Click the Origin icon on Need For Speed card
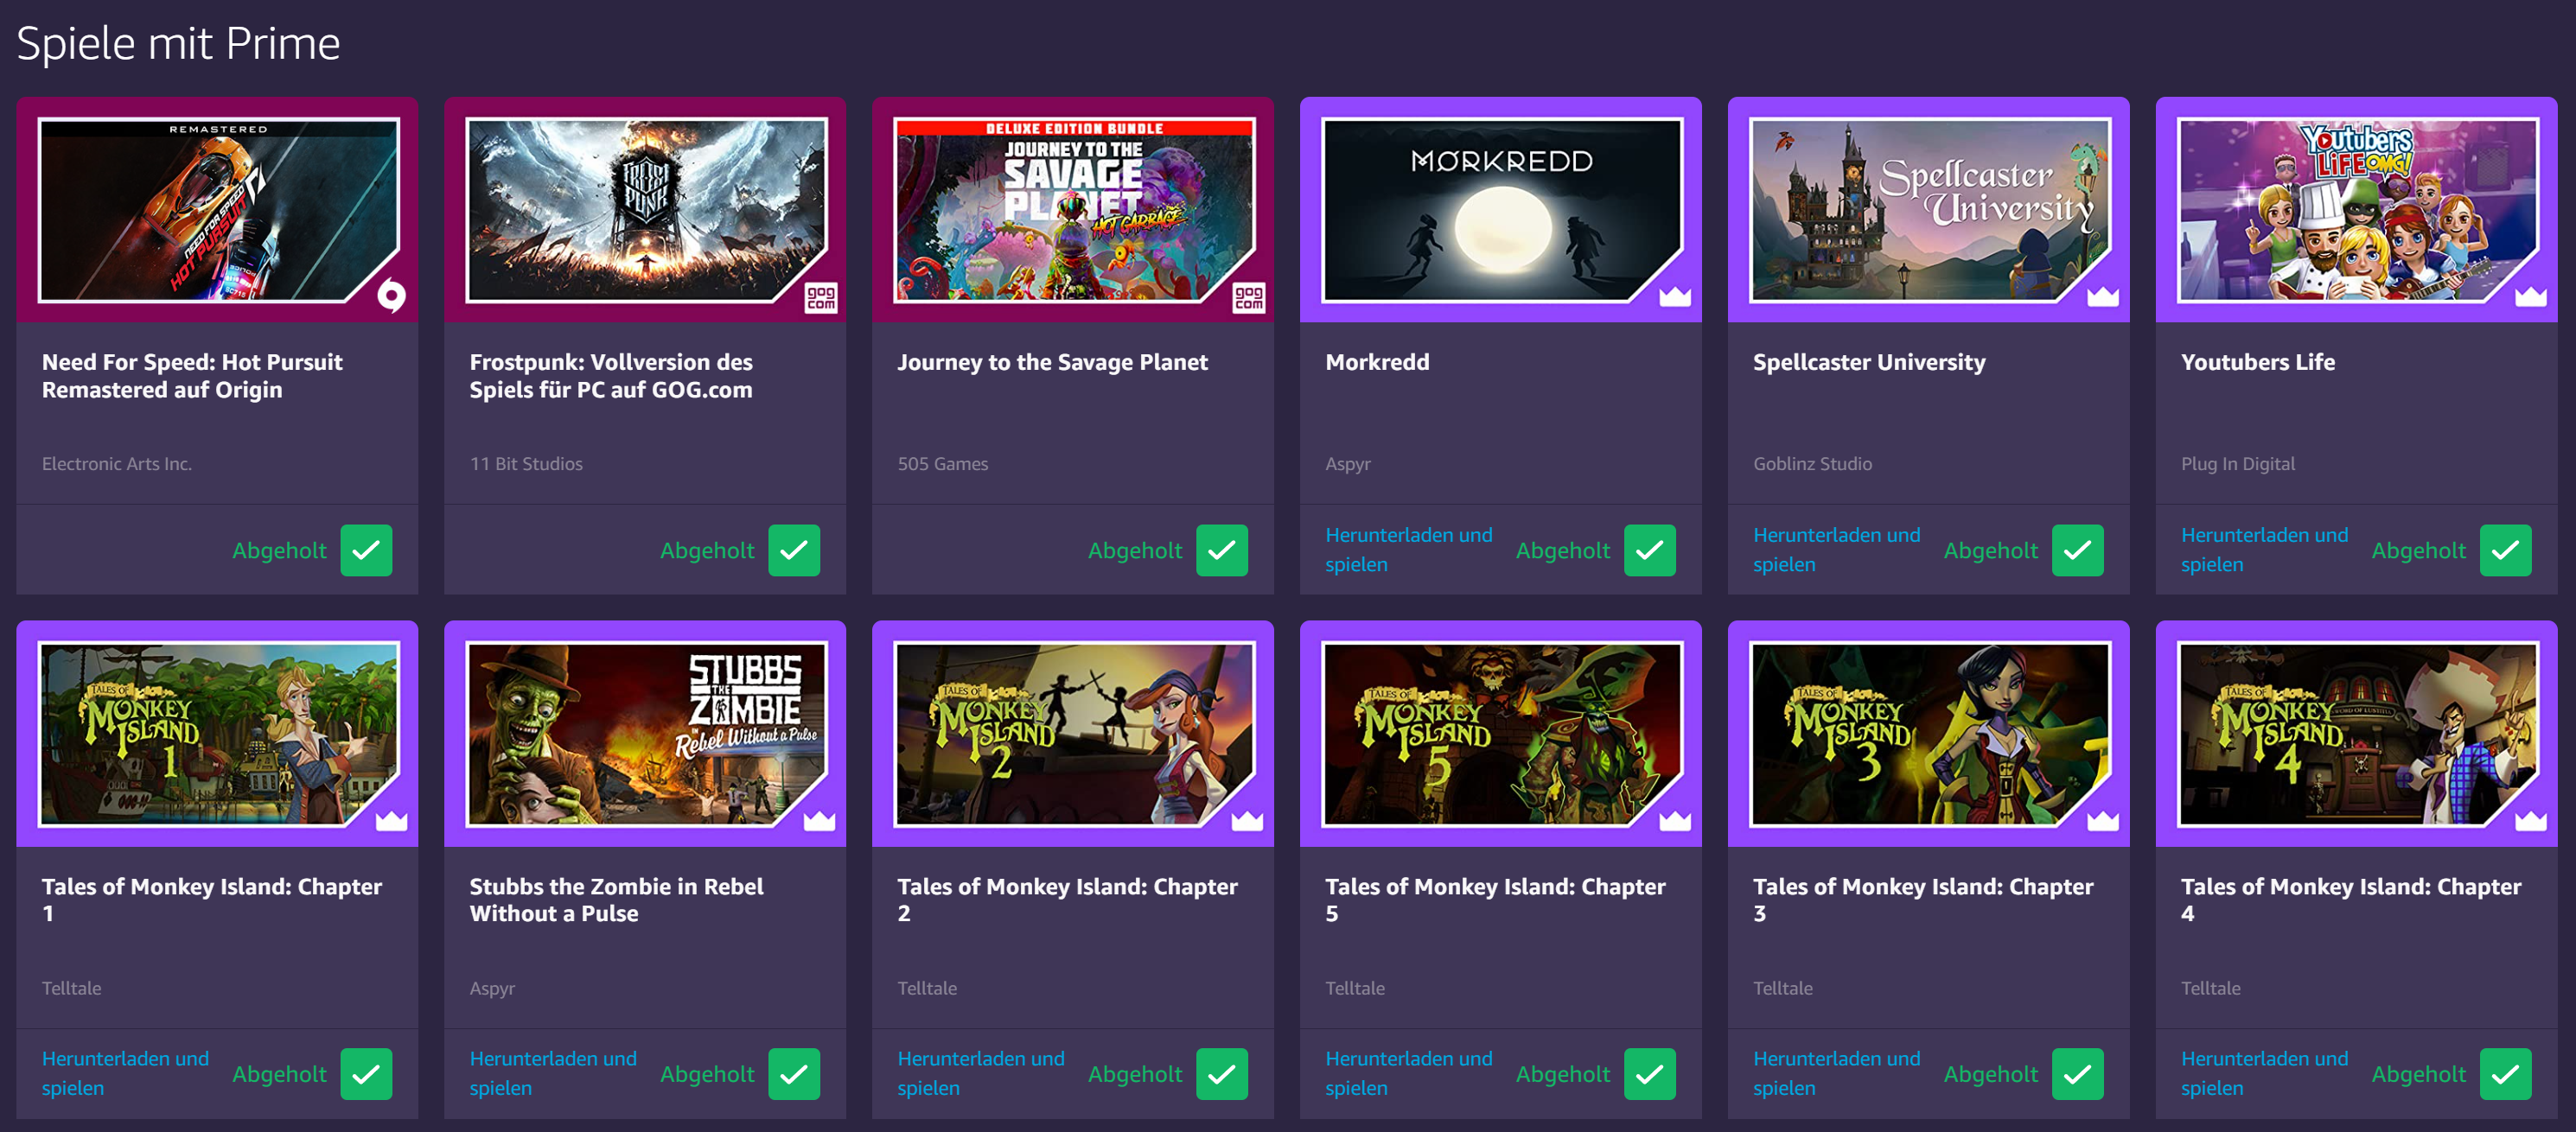The image size is (2576, 1132). tap(391, 296)
